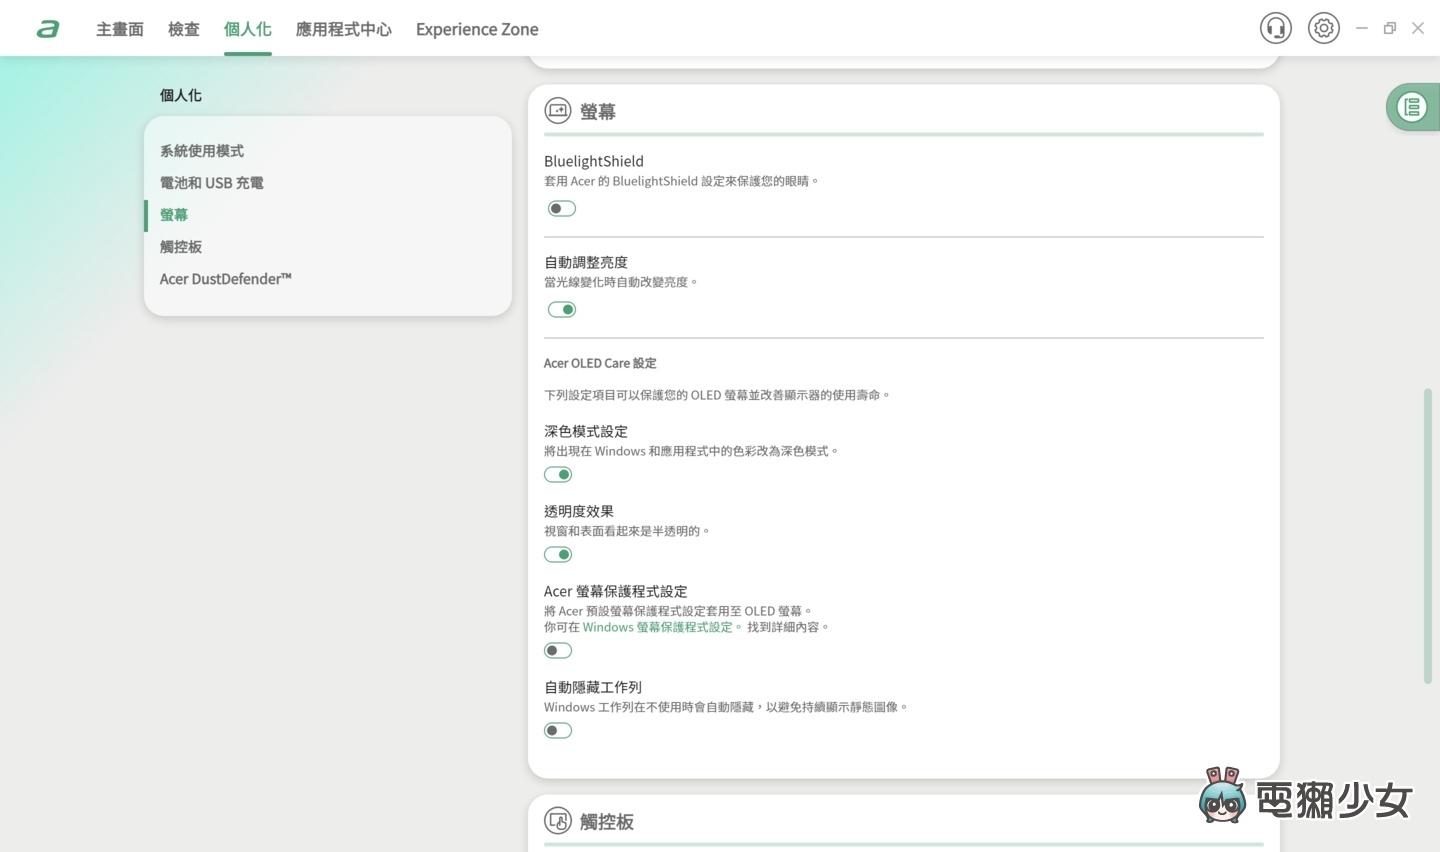Click the 個人化 sidebar heading
This screenshot has height=852, width=1440.
click(x=181, y=95)
